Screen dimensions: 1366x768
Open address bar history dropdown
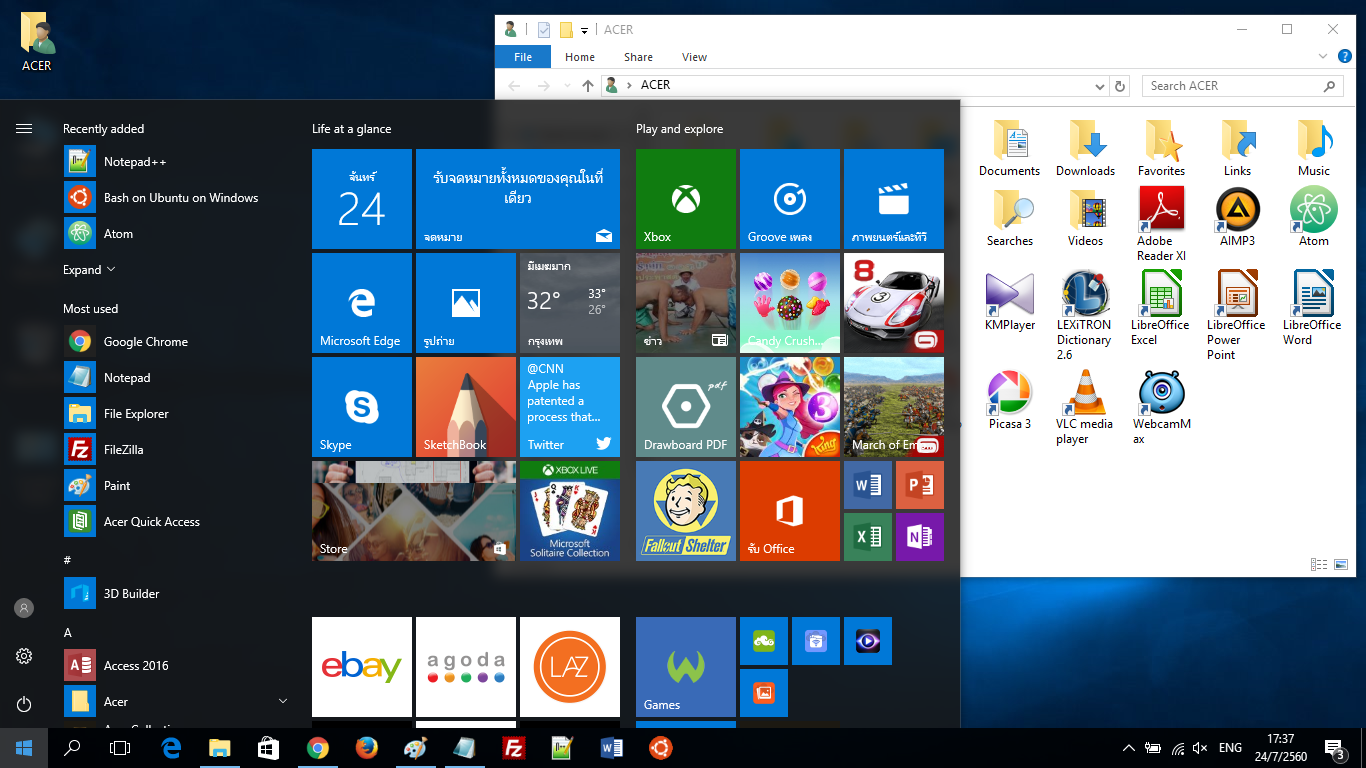pyautogui.click(x=1100, y=86)
